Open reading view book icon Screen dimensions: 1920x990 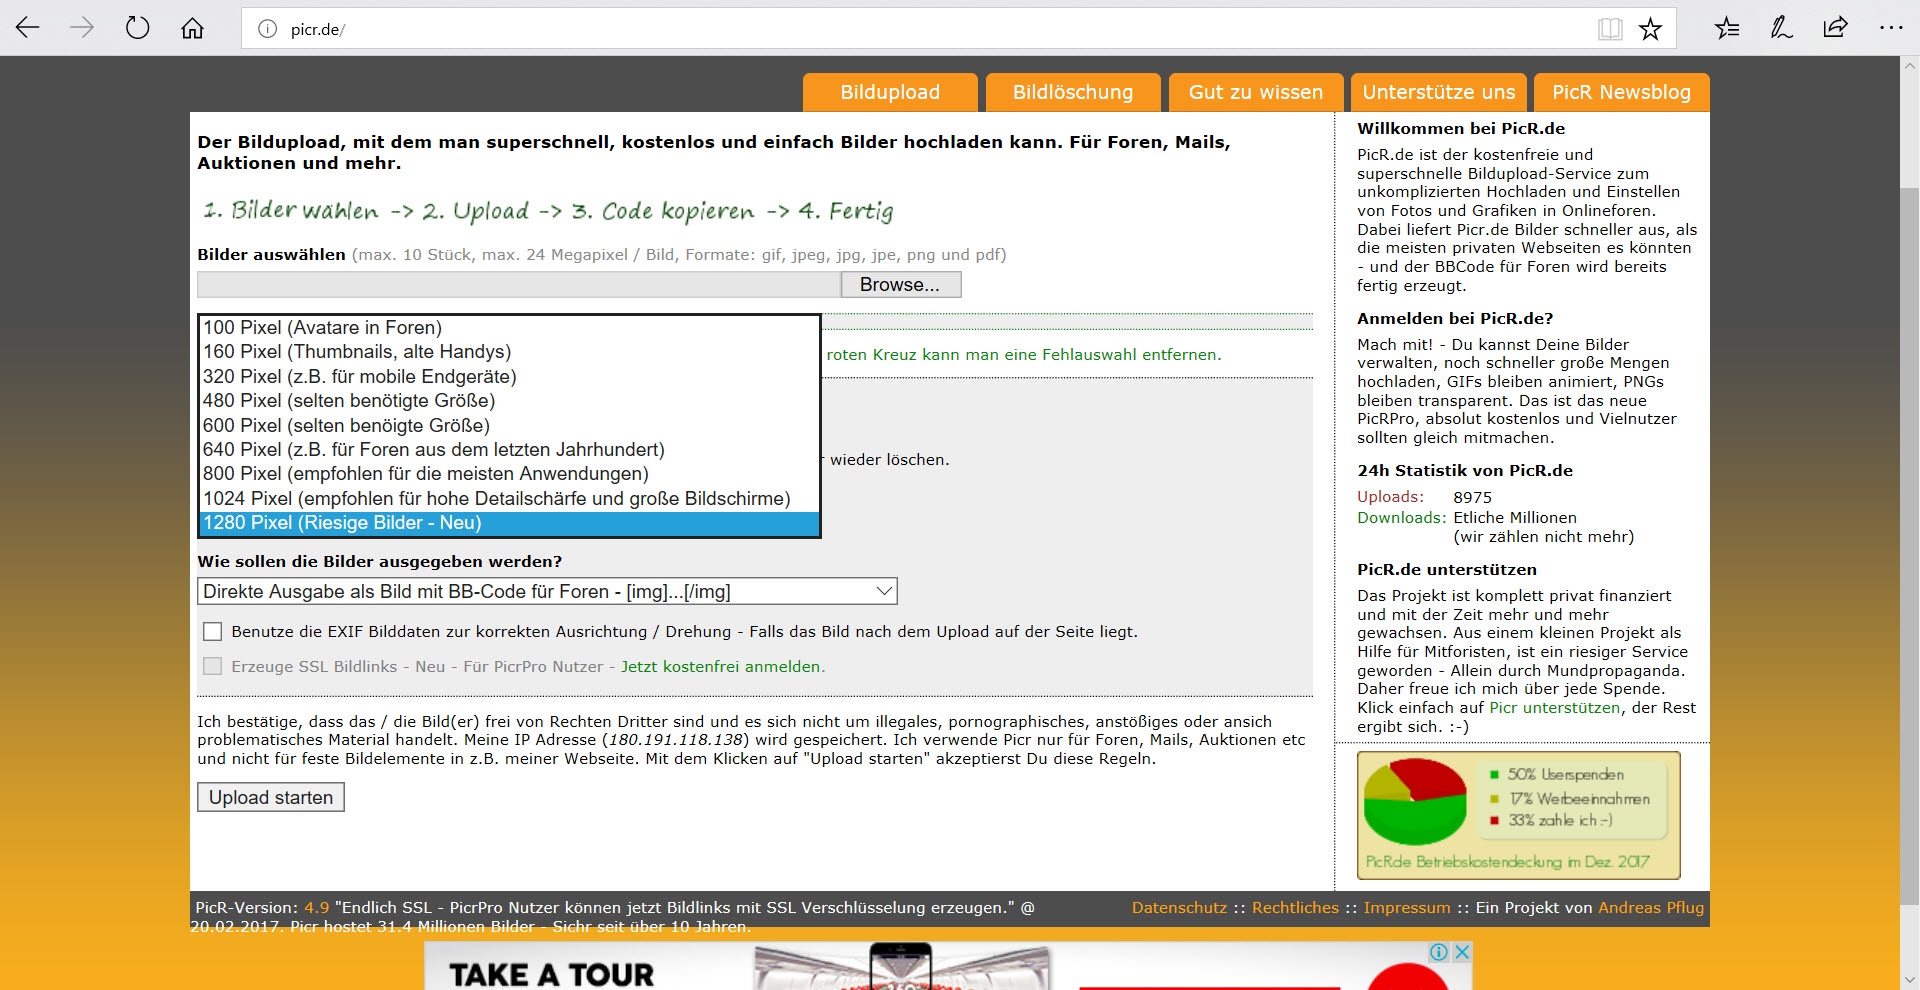pyautogui.click(x=1609, y=29)
